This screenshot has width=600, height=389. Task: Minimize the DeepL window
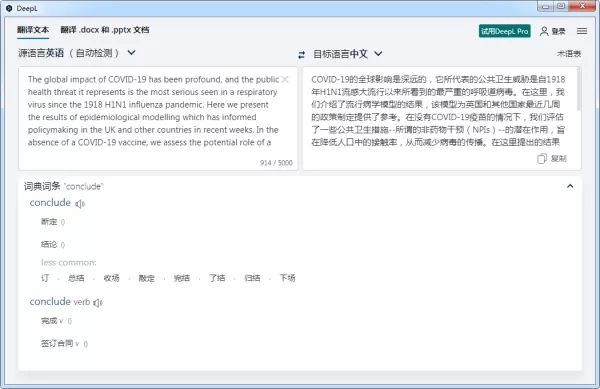(546, 7)
